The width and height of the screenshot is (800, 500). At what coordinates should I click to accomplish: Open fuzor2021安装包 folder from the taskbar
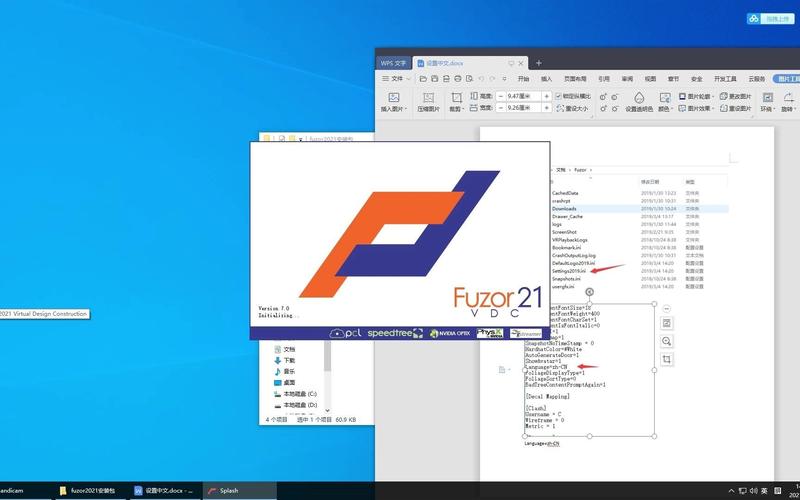pos(87,491)
